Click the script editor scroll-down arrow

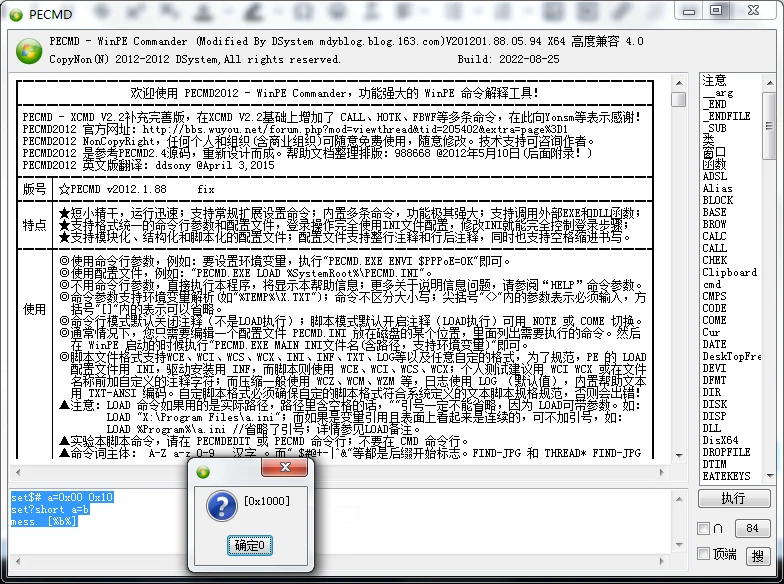tap(678, 544)
